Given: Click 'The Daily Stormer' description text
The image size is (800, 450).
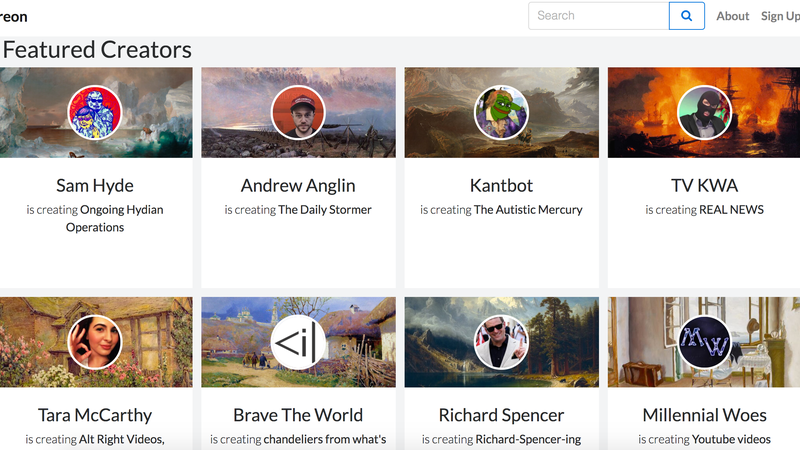Looking at the screenshot, I should pos(324,210).
